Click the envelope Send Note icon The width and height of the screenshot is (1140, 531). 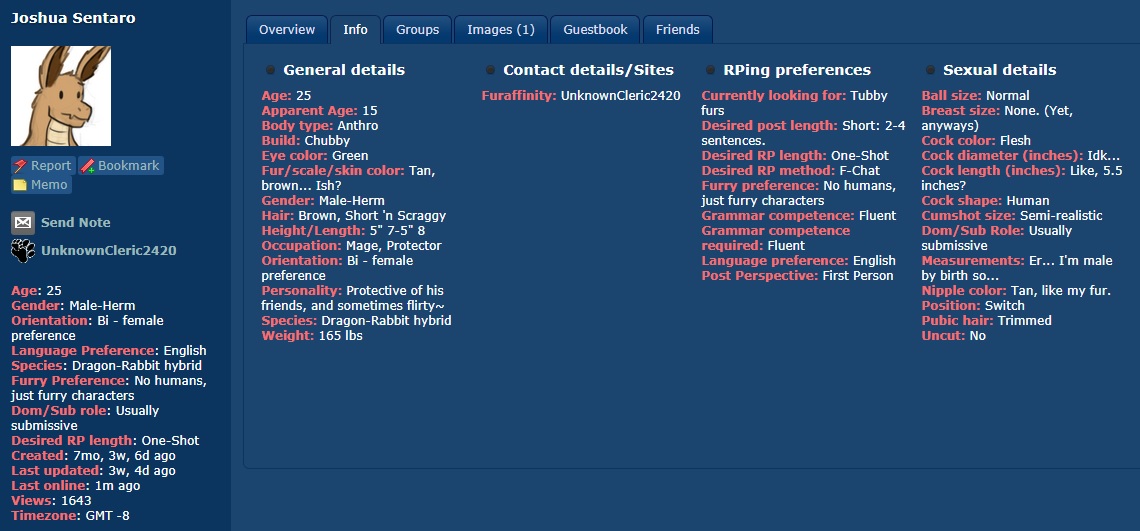click(x=23, y=223)
